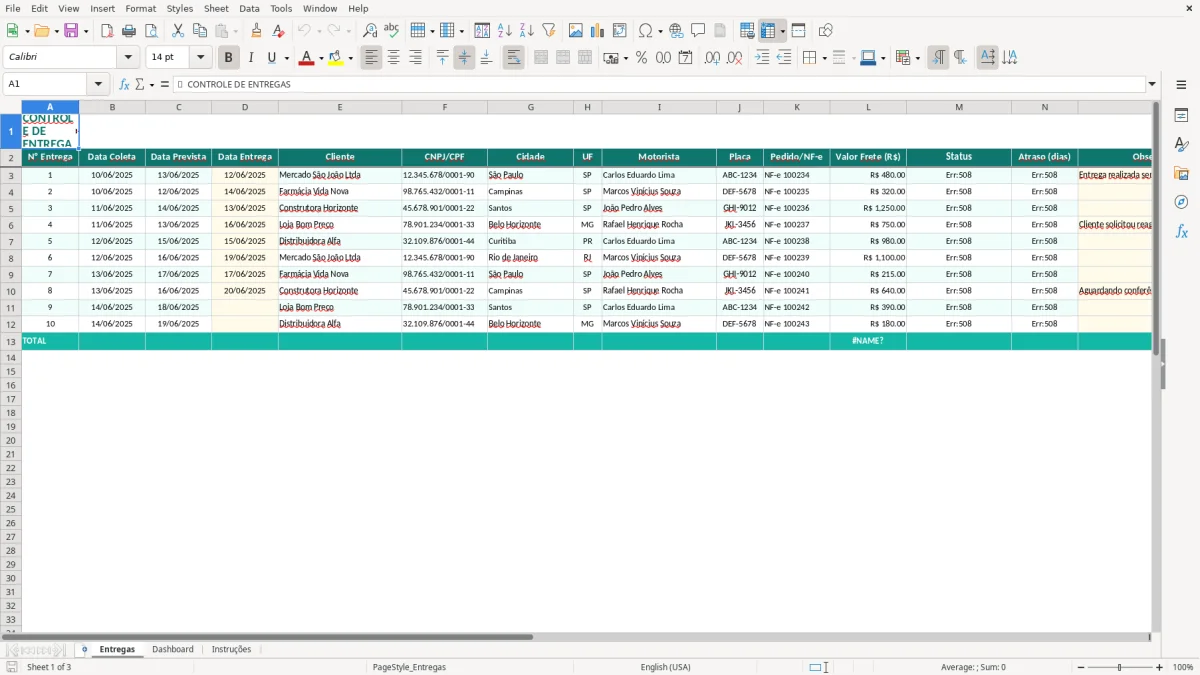The width and height of the screenshot is (1200, 675).
Task: Click the Sort Ascending icon
Action: (x=504, y=31)
